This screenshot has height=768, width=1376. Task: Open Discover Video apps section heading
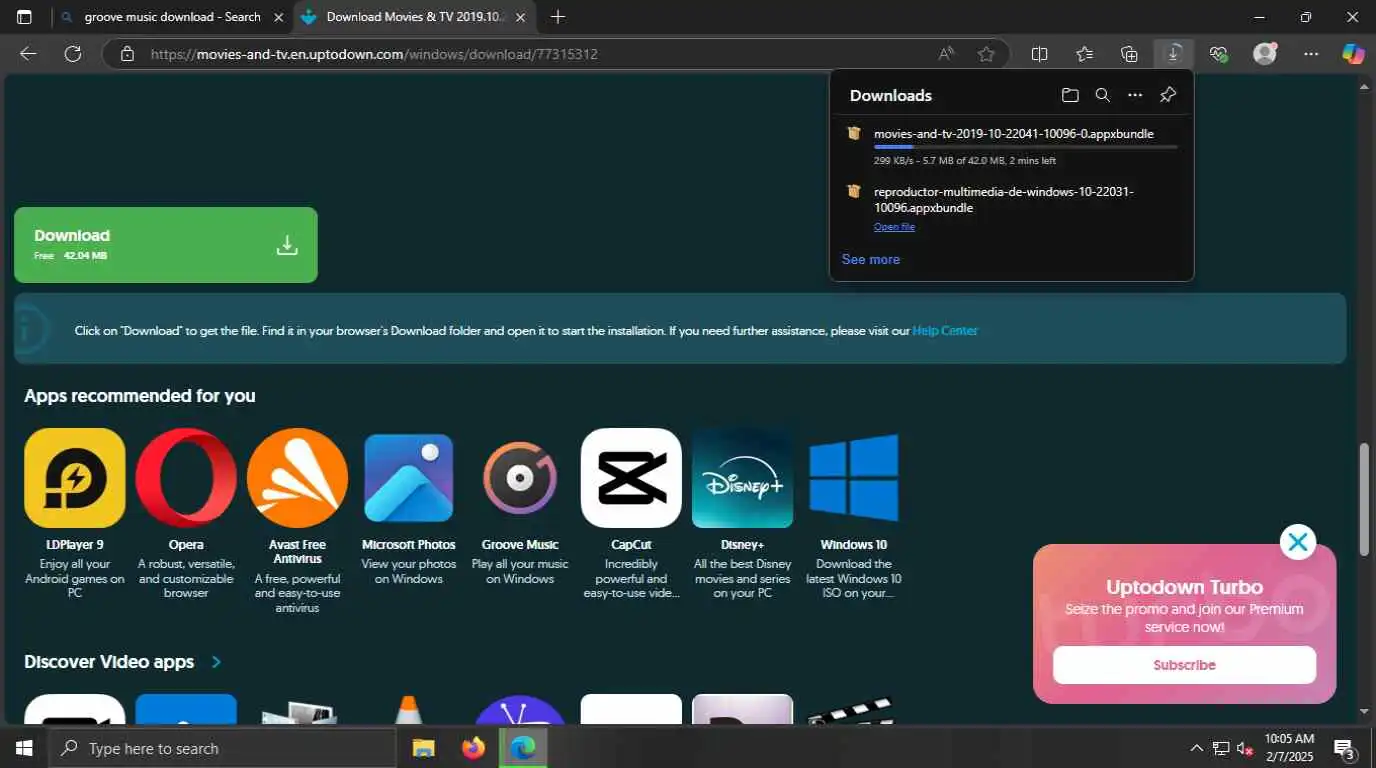click(109, 662)
